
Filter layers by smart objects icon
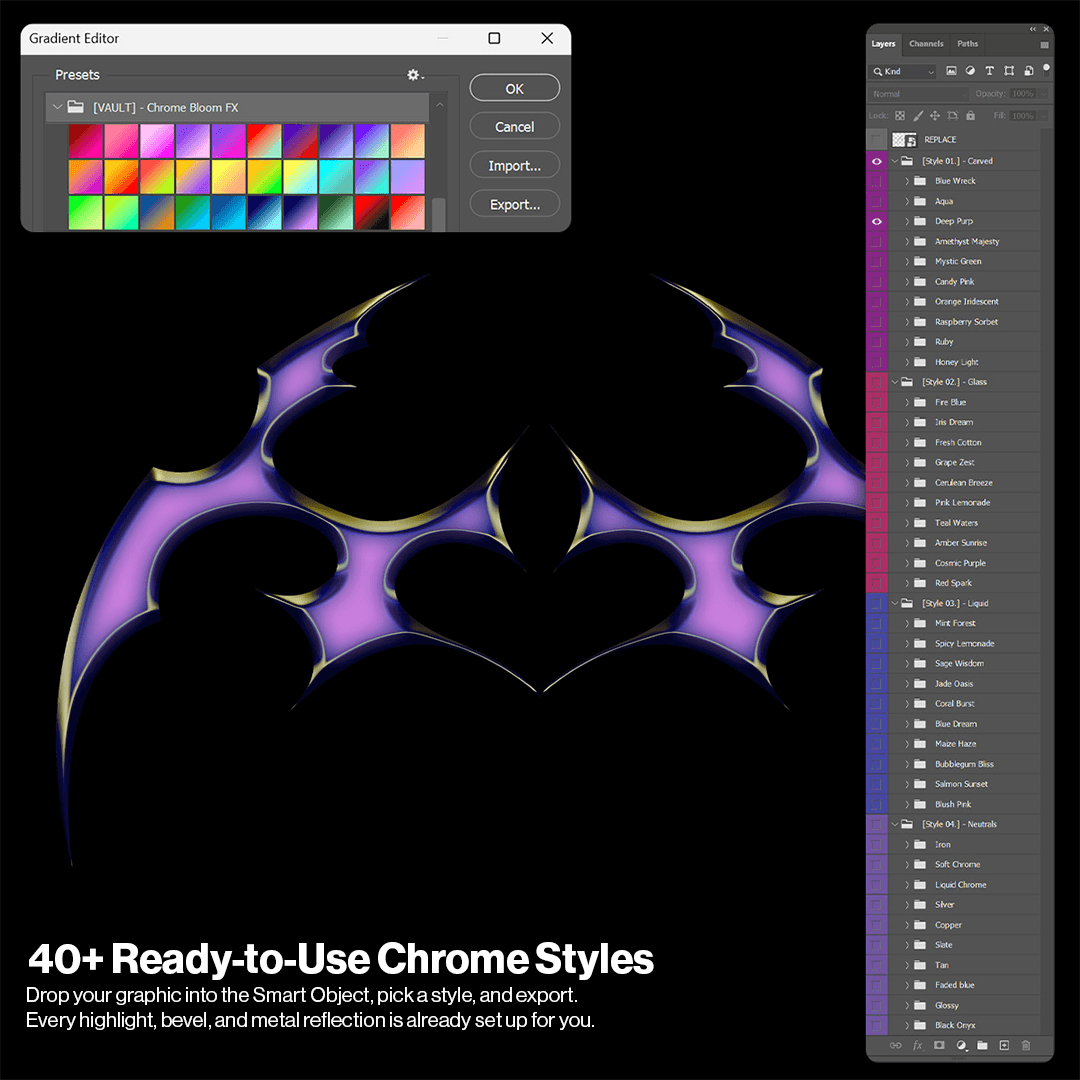1028,71
